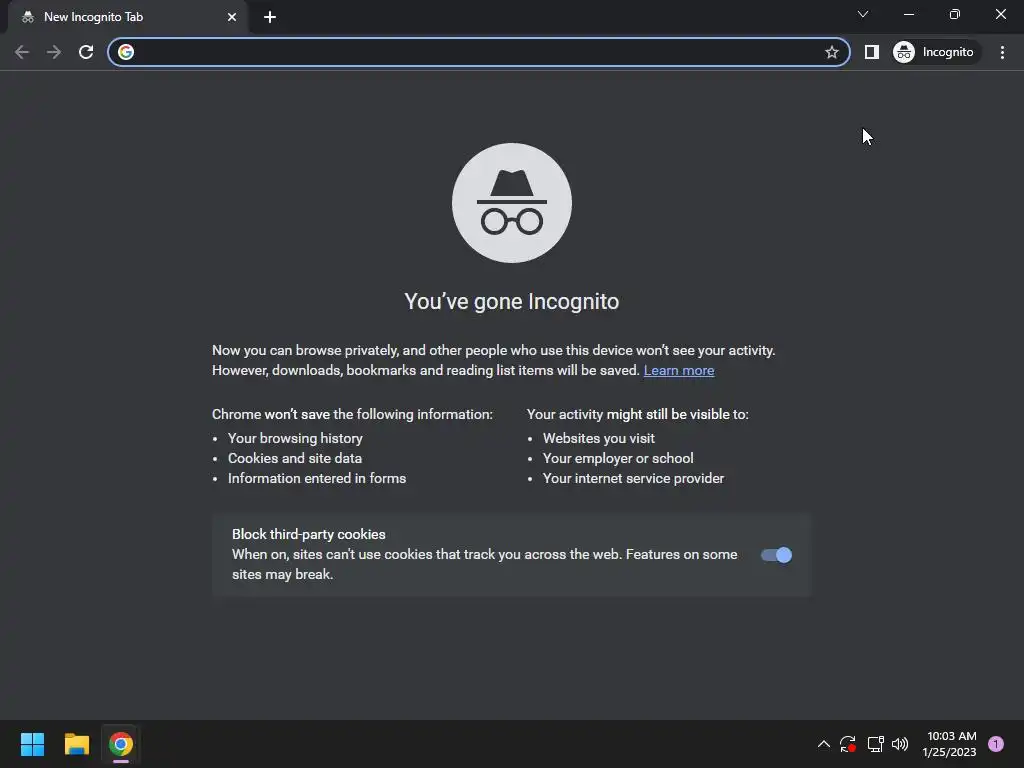This screenshot has height=768, width=1024.
Task: Click 'Information entered in forms' item
Action: pyautogui.click(x=317, y=479)
